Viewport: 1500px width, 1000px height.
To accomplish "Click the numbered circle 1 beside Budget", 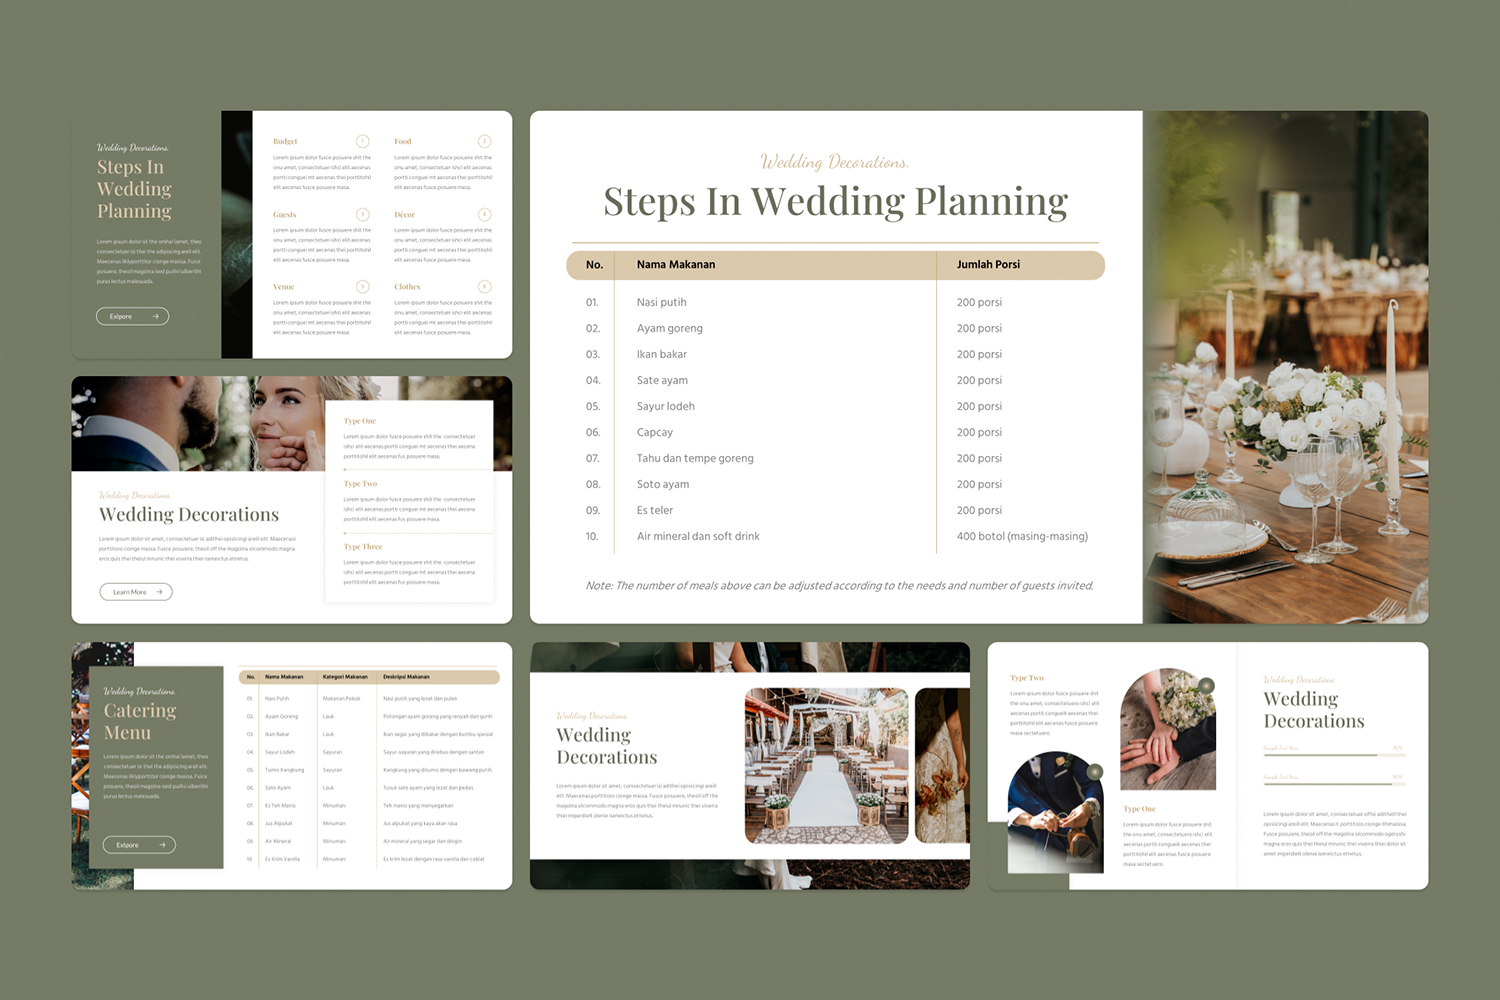I will click(x=363, y=142).
